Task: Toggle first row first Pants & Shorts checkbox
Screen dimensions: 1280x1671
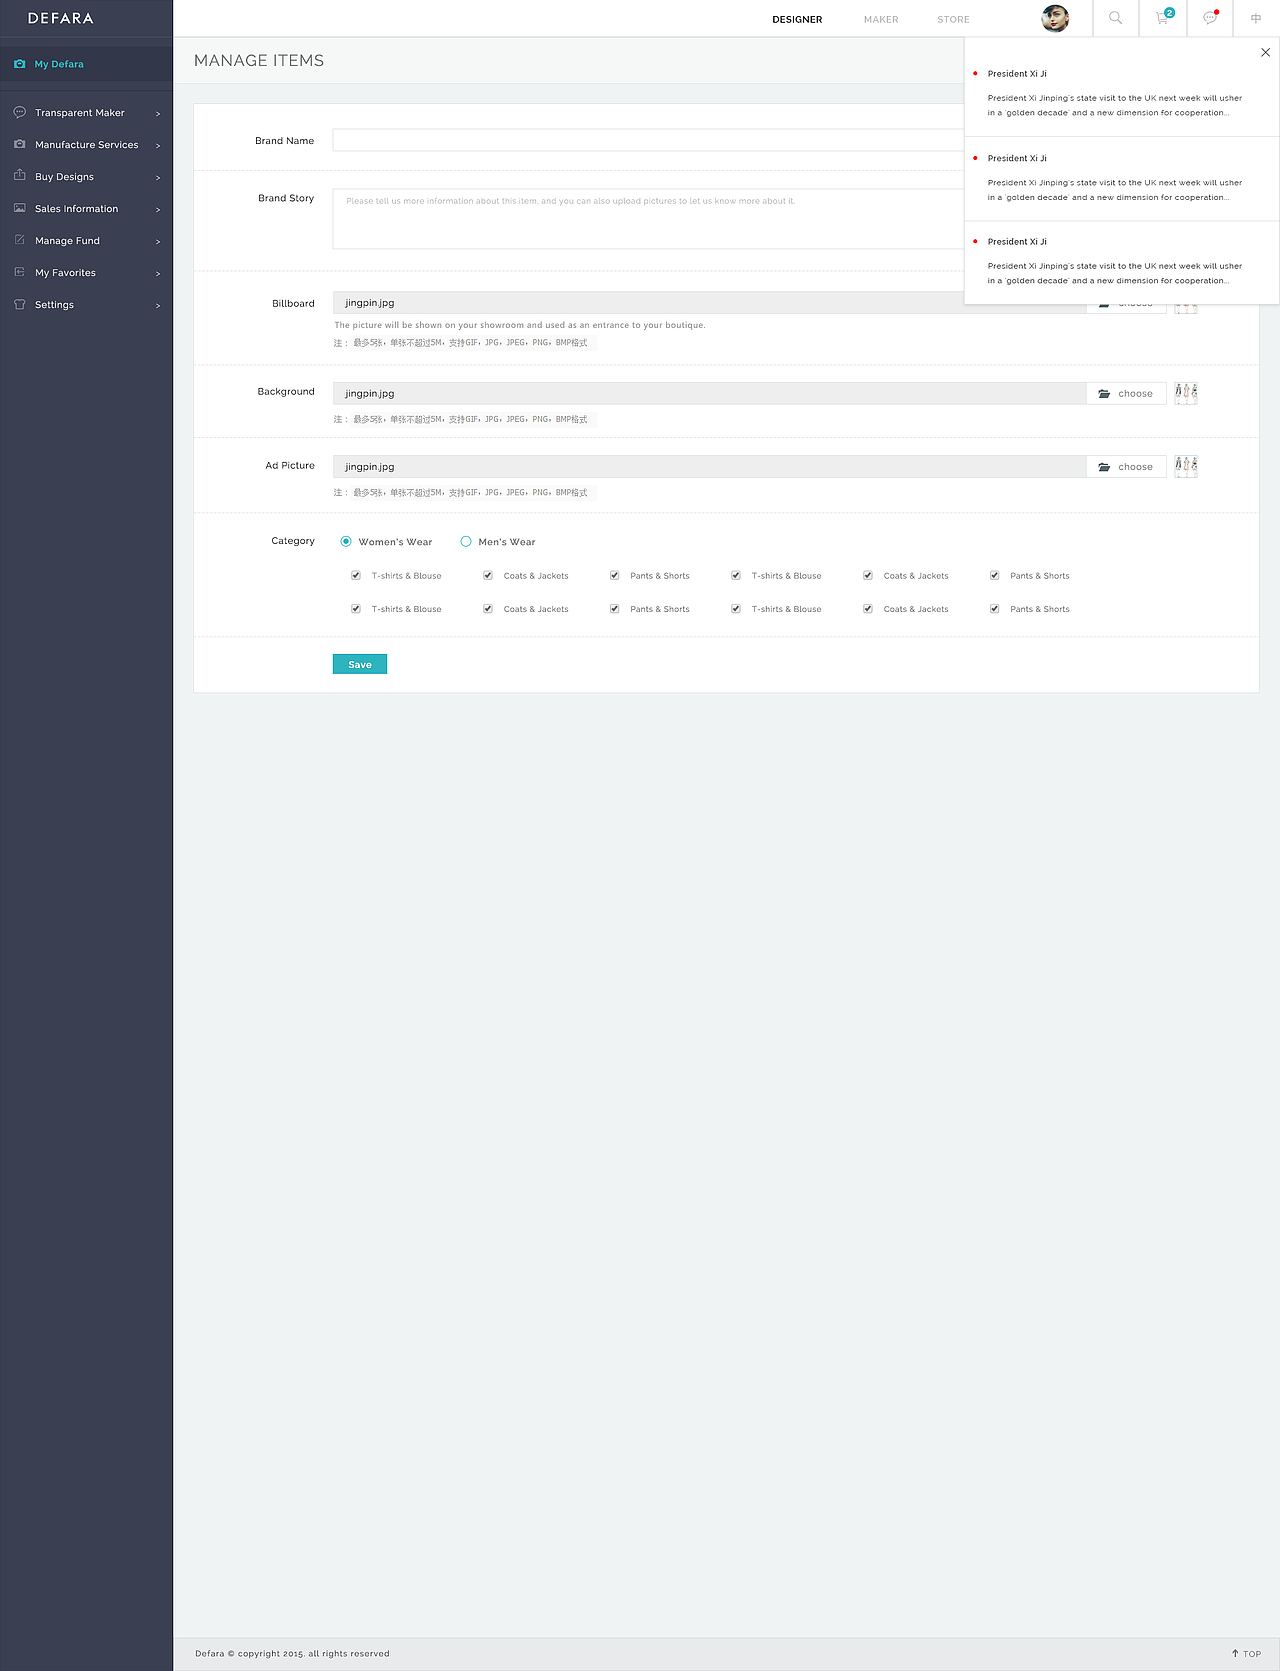Action: (x=615, y=575)
